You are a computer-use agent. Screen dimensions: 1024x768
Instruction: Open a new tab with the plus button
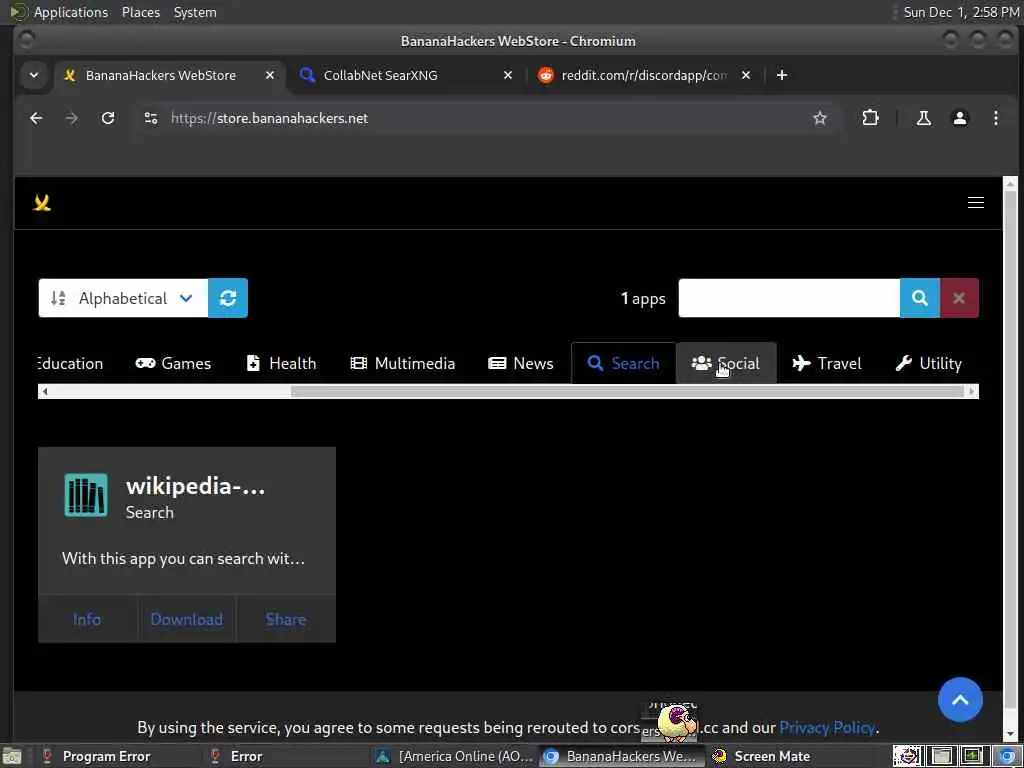coord(782,75)
